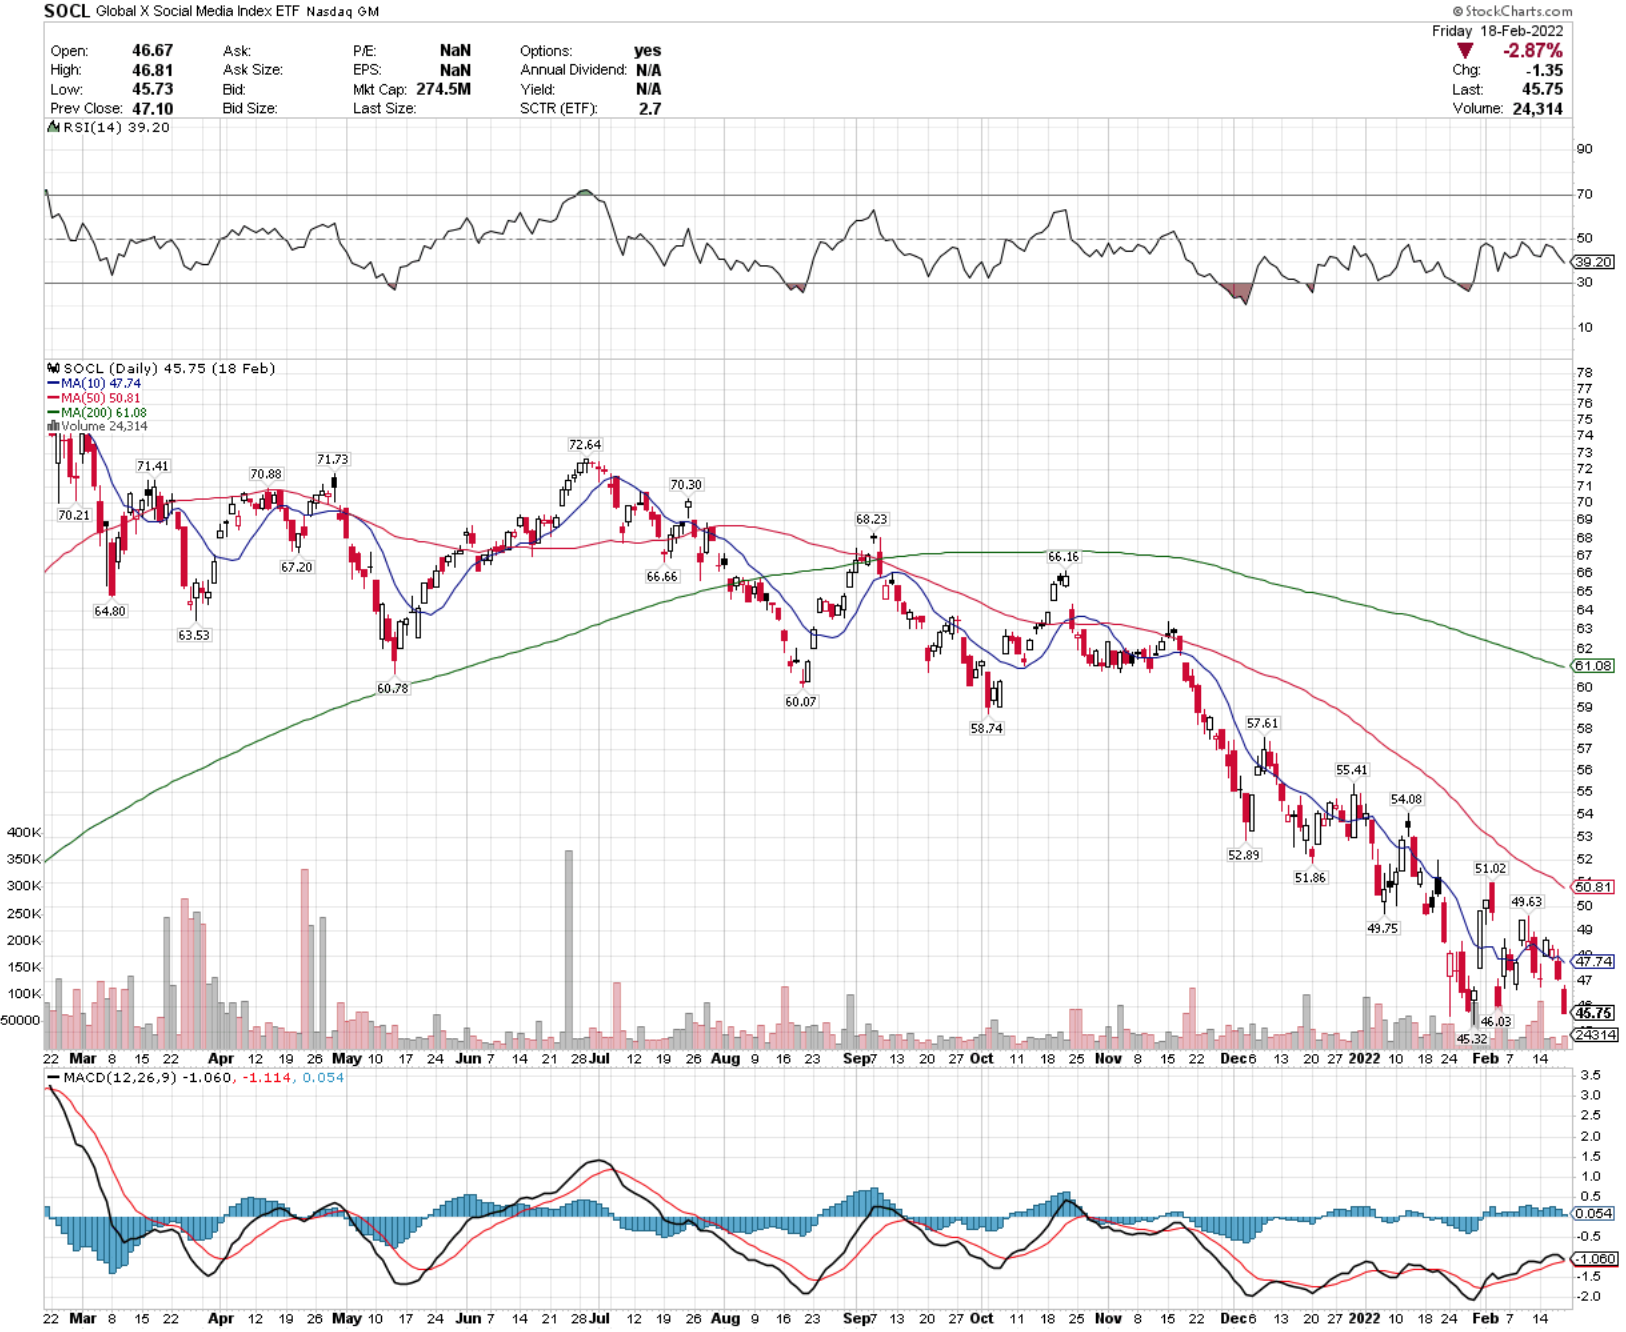Click the SCTR (ETF) value 2.7
Viewport: 1626px width, 1332px height.
coord(650,108)
